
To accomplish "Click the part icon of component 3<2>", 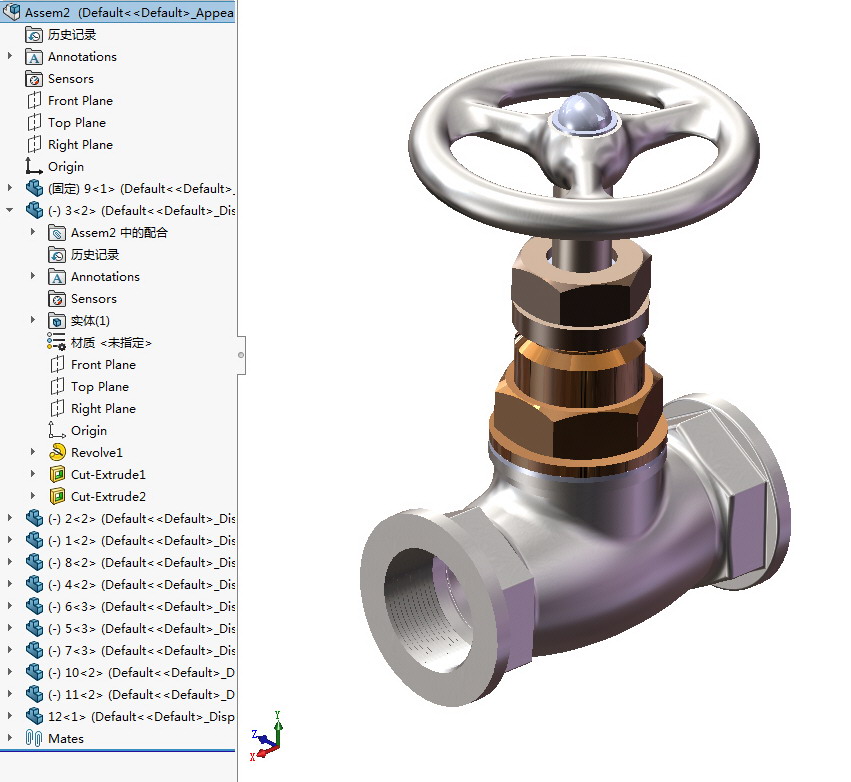I will (34, 211).
